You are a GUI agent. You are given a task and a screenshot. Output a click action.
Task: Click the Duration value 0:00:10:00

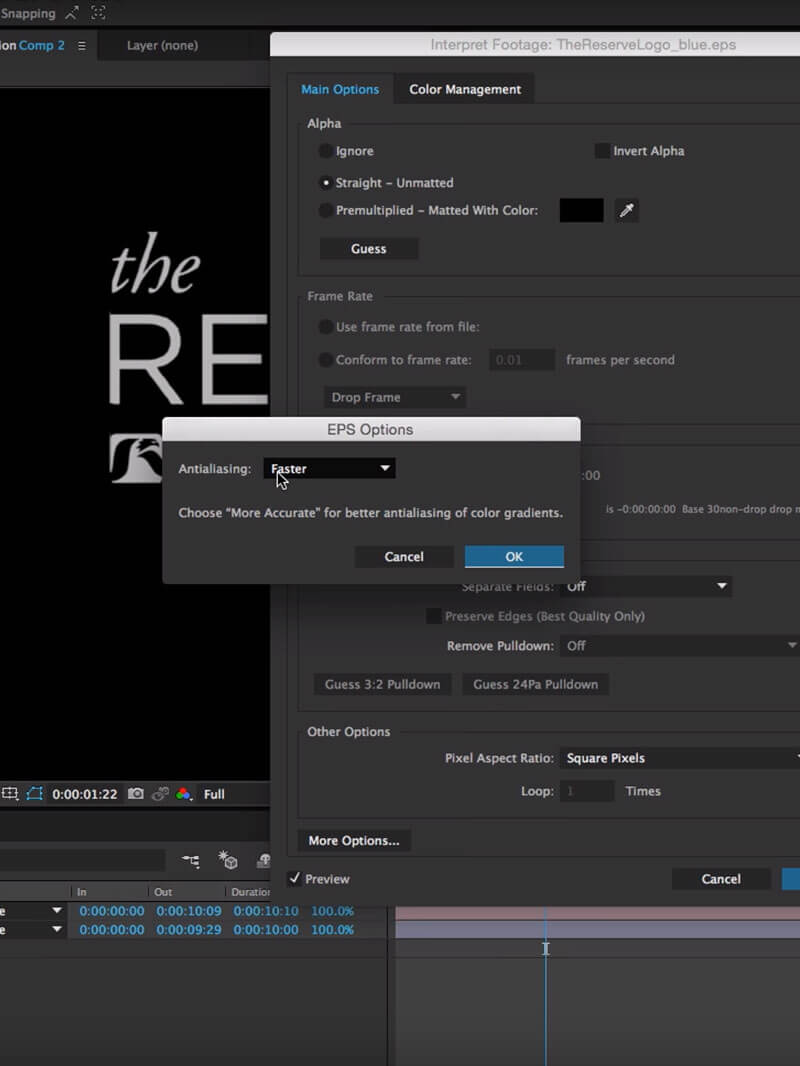[x=266, y=929]
